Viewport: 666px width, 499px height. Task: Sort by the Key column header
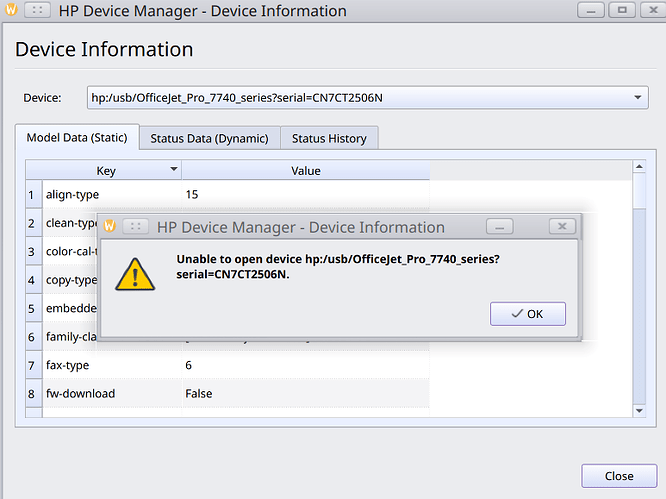[106, 171]
